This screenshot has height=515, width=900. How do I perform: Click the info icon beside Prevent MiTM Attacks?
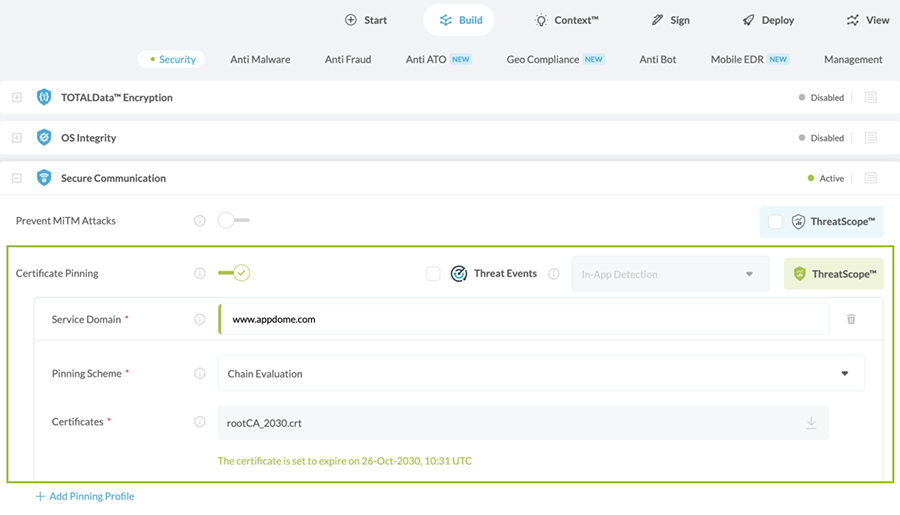tap(199, 221)
